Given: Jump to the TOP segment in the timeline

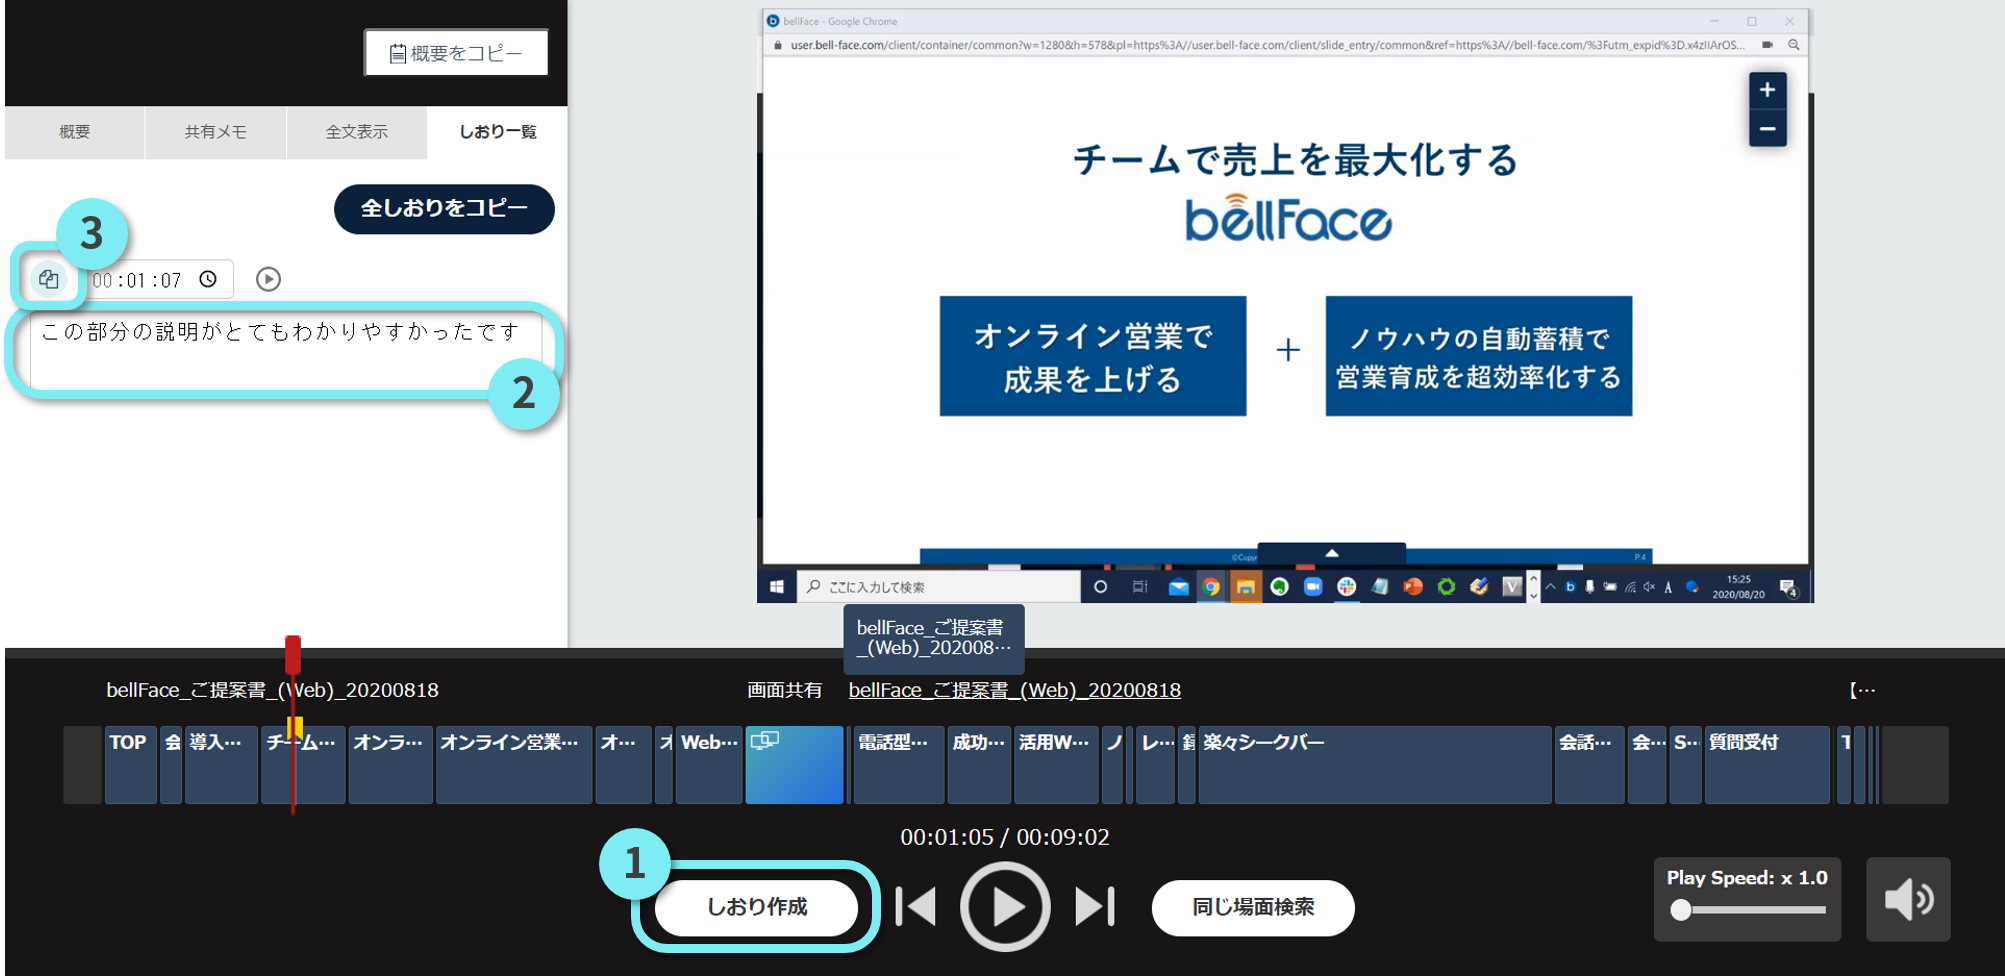Looking at the screenshot, I should pos(130,765).
